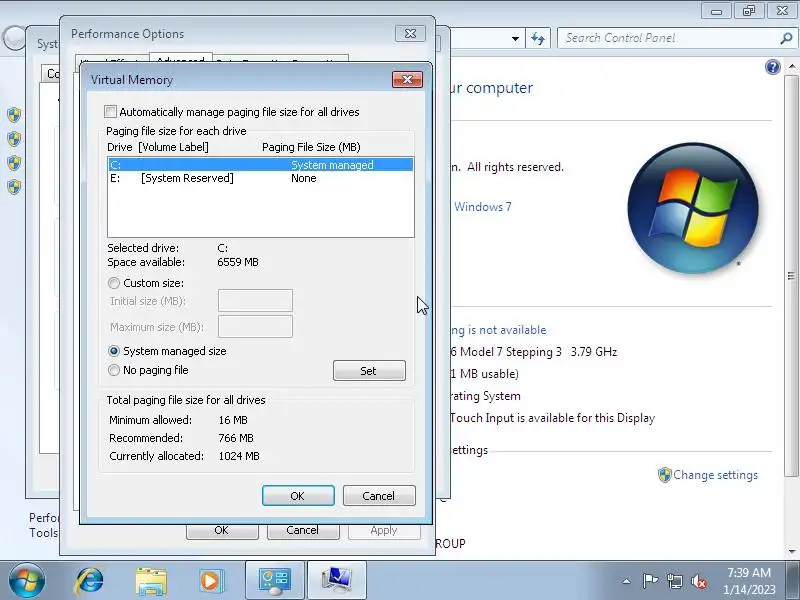Viewport: 800px width, 600px height.
Task: Click the Control Panel scrollbar thumb
Action: click(x=791, y=276)
